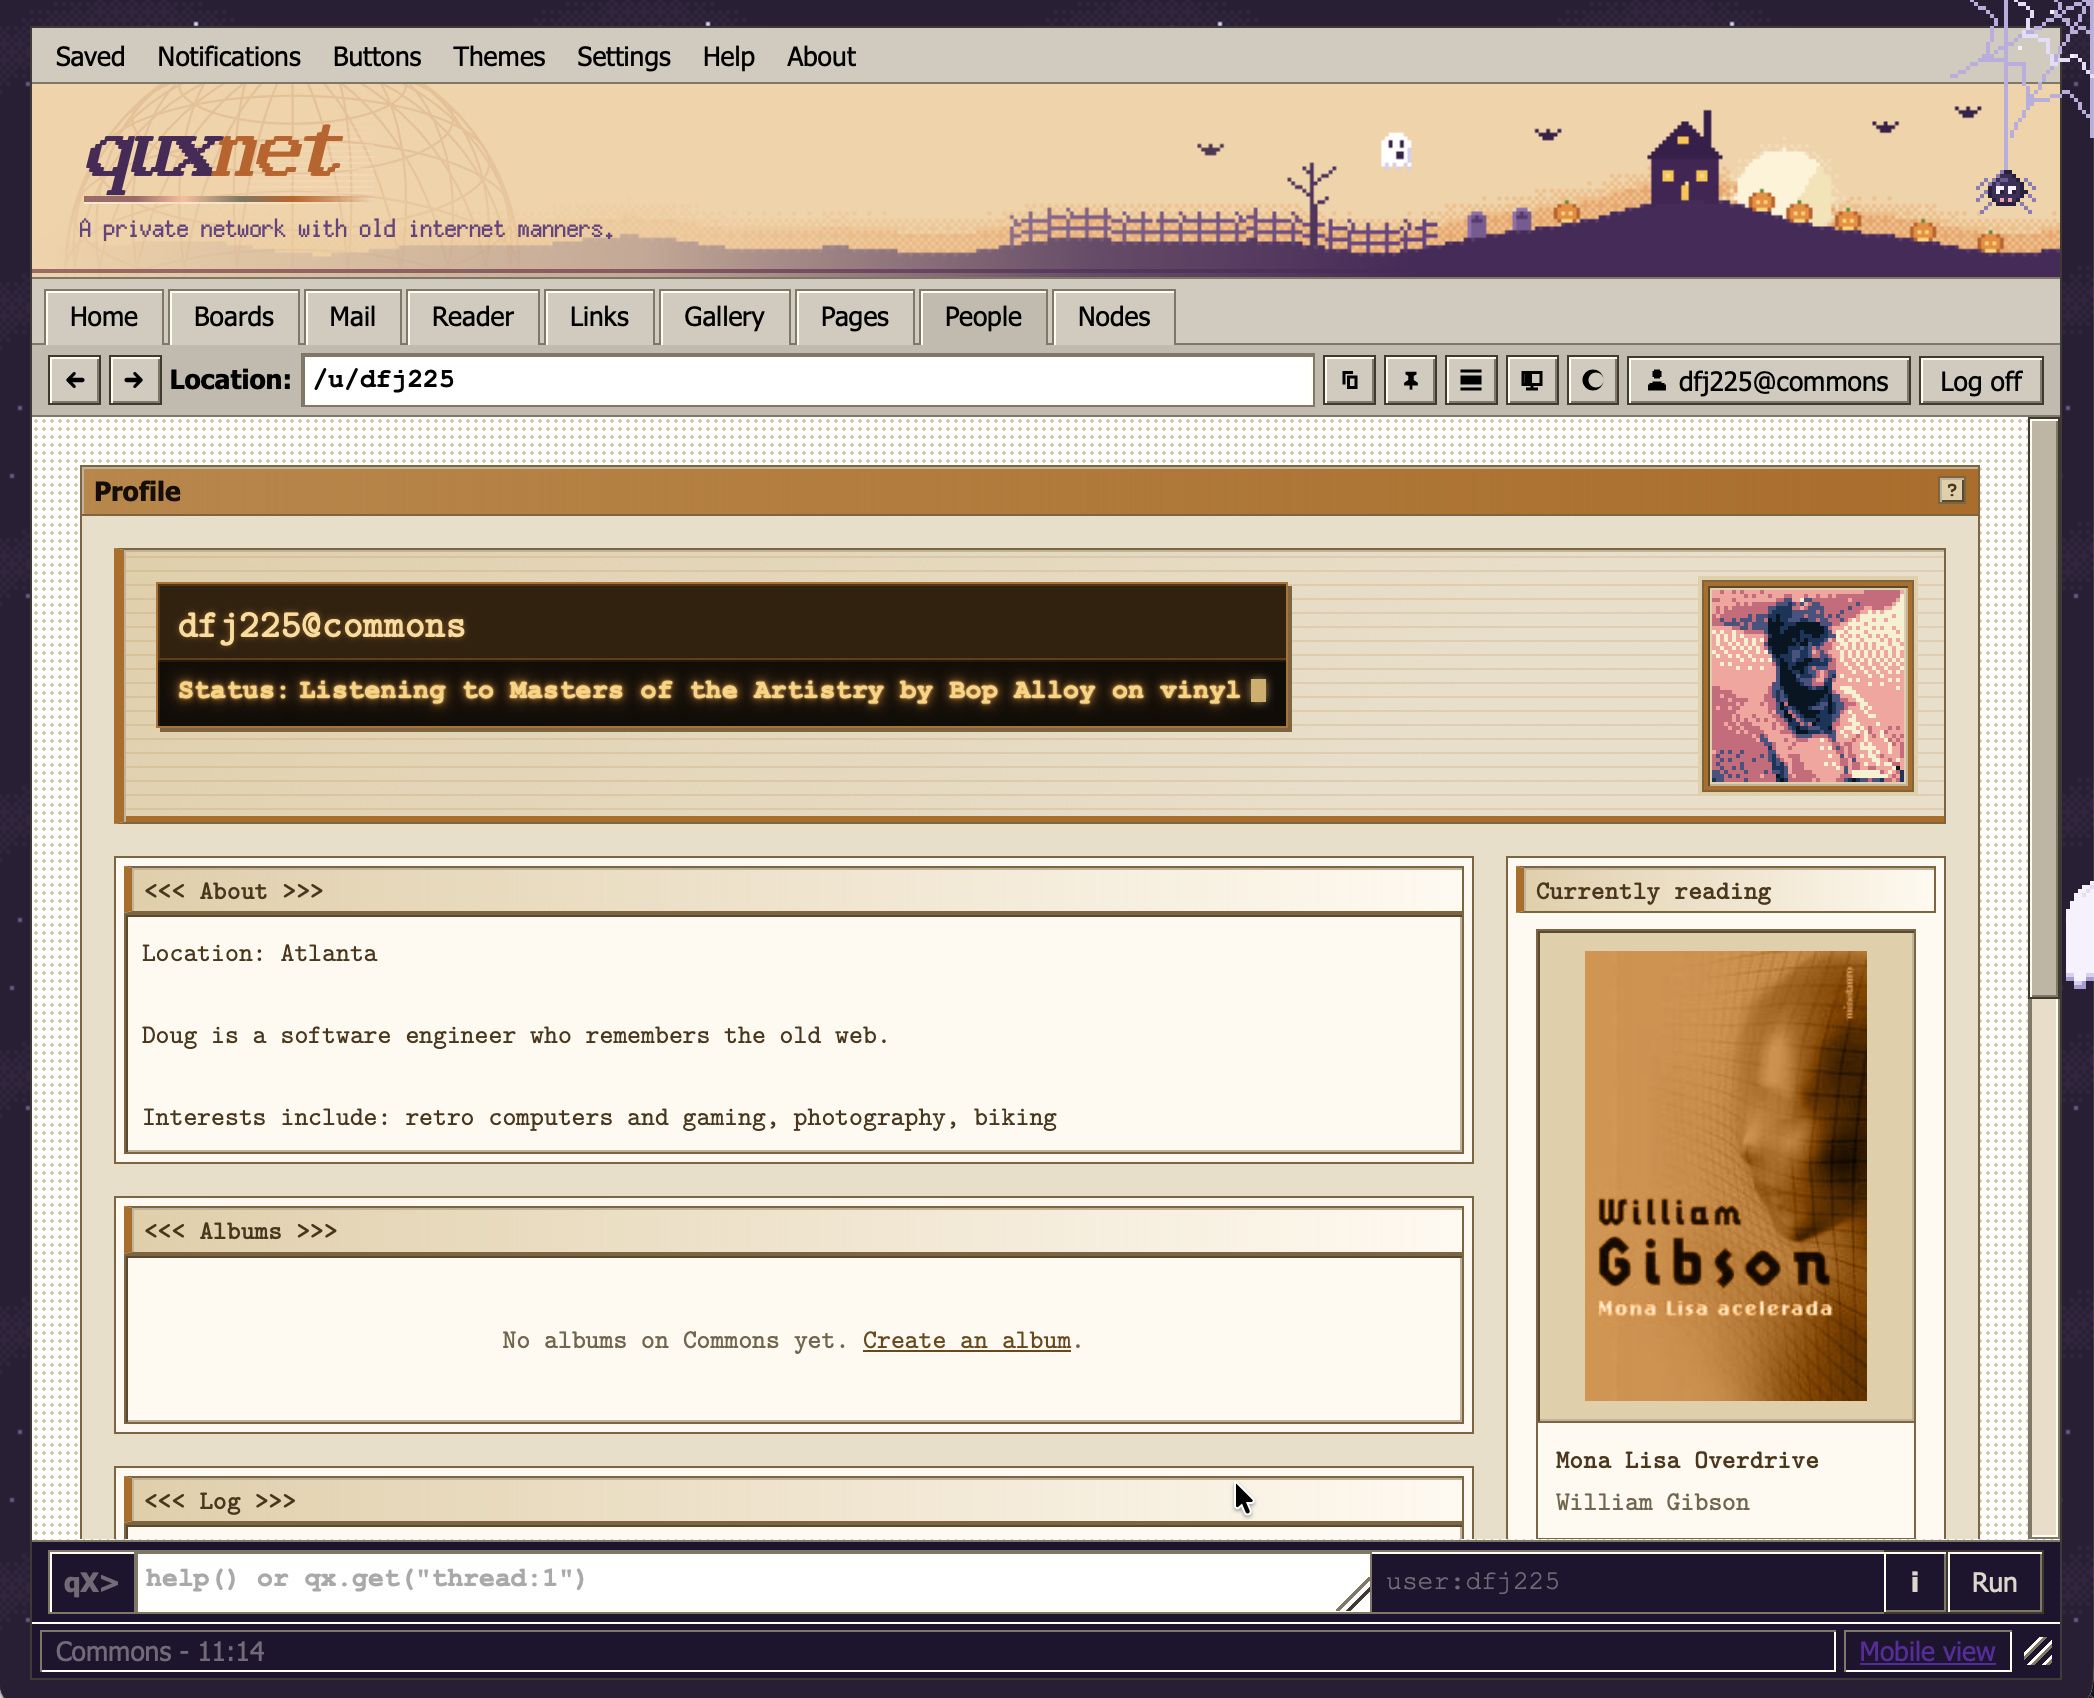The height and width of the screenshot is (1698, 2094).
Task: Click the info 'i' button in console
Action: pyautogui.click(x=1915, y=1582)
